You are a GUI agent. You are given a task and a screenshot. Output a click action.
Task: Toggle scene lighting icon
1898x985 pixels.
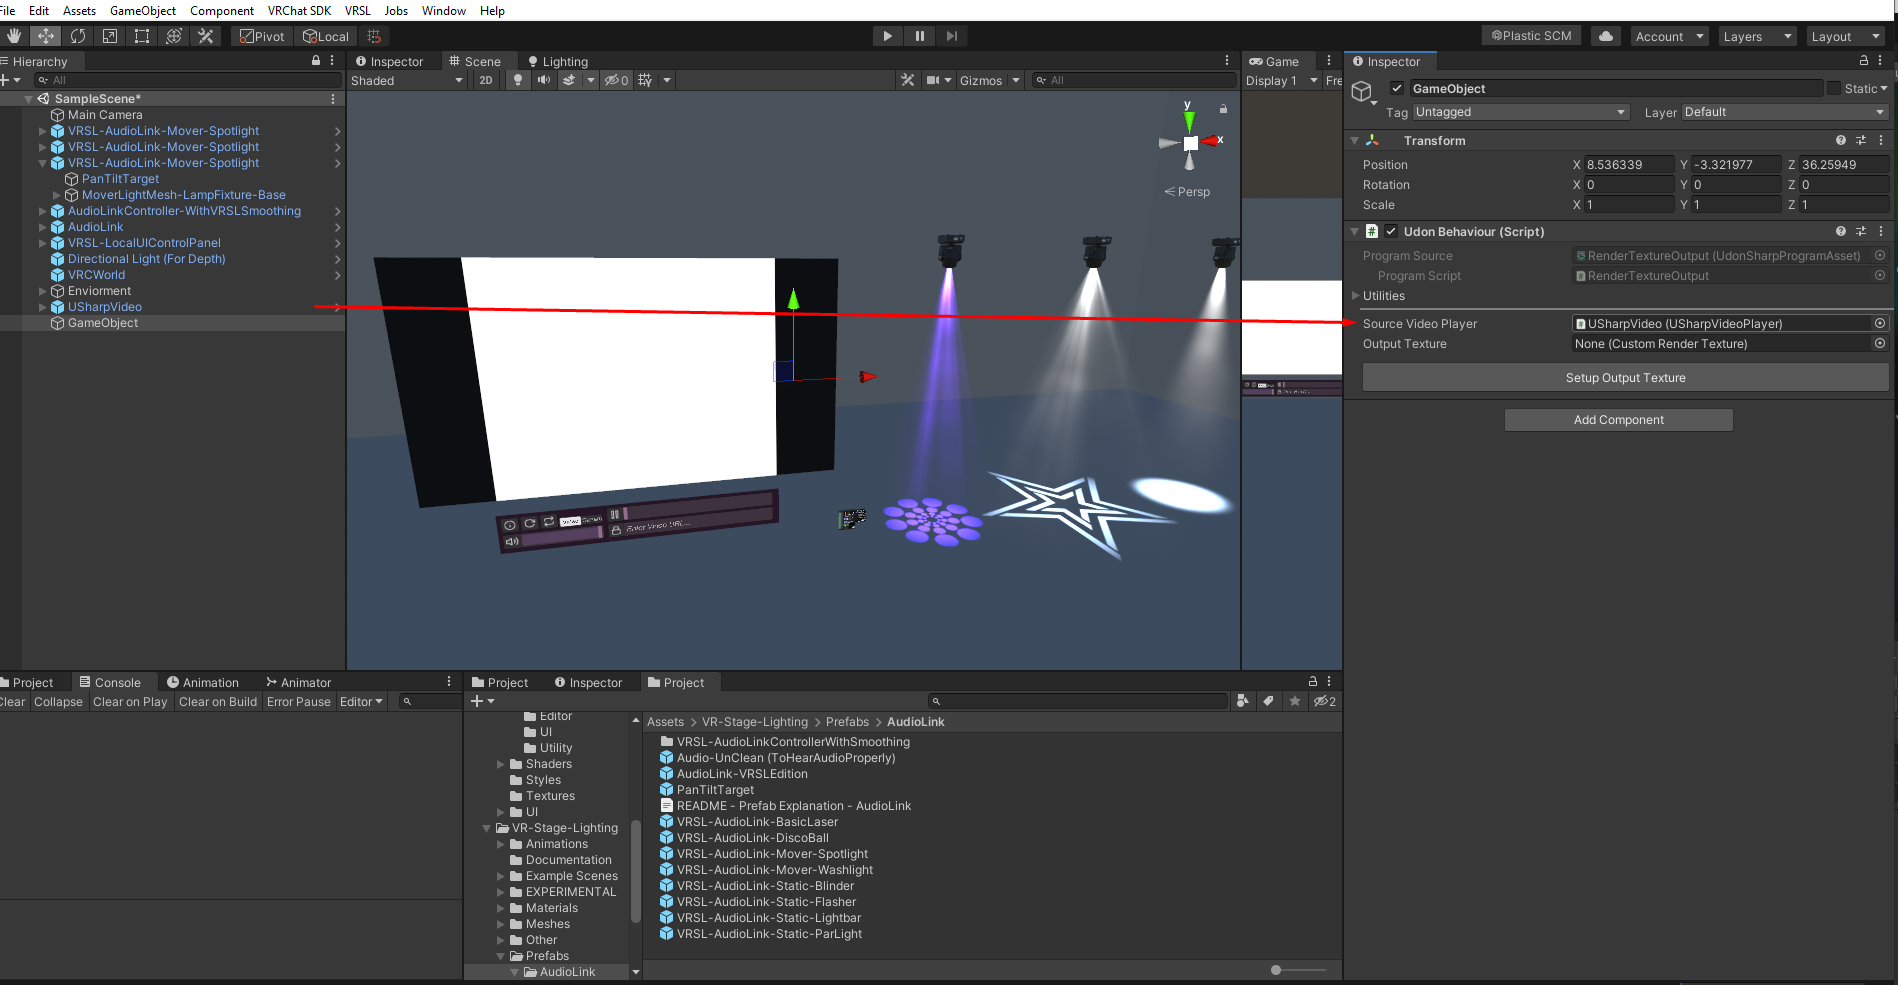(x=517, y=80)
